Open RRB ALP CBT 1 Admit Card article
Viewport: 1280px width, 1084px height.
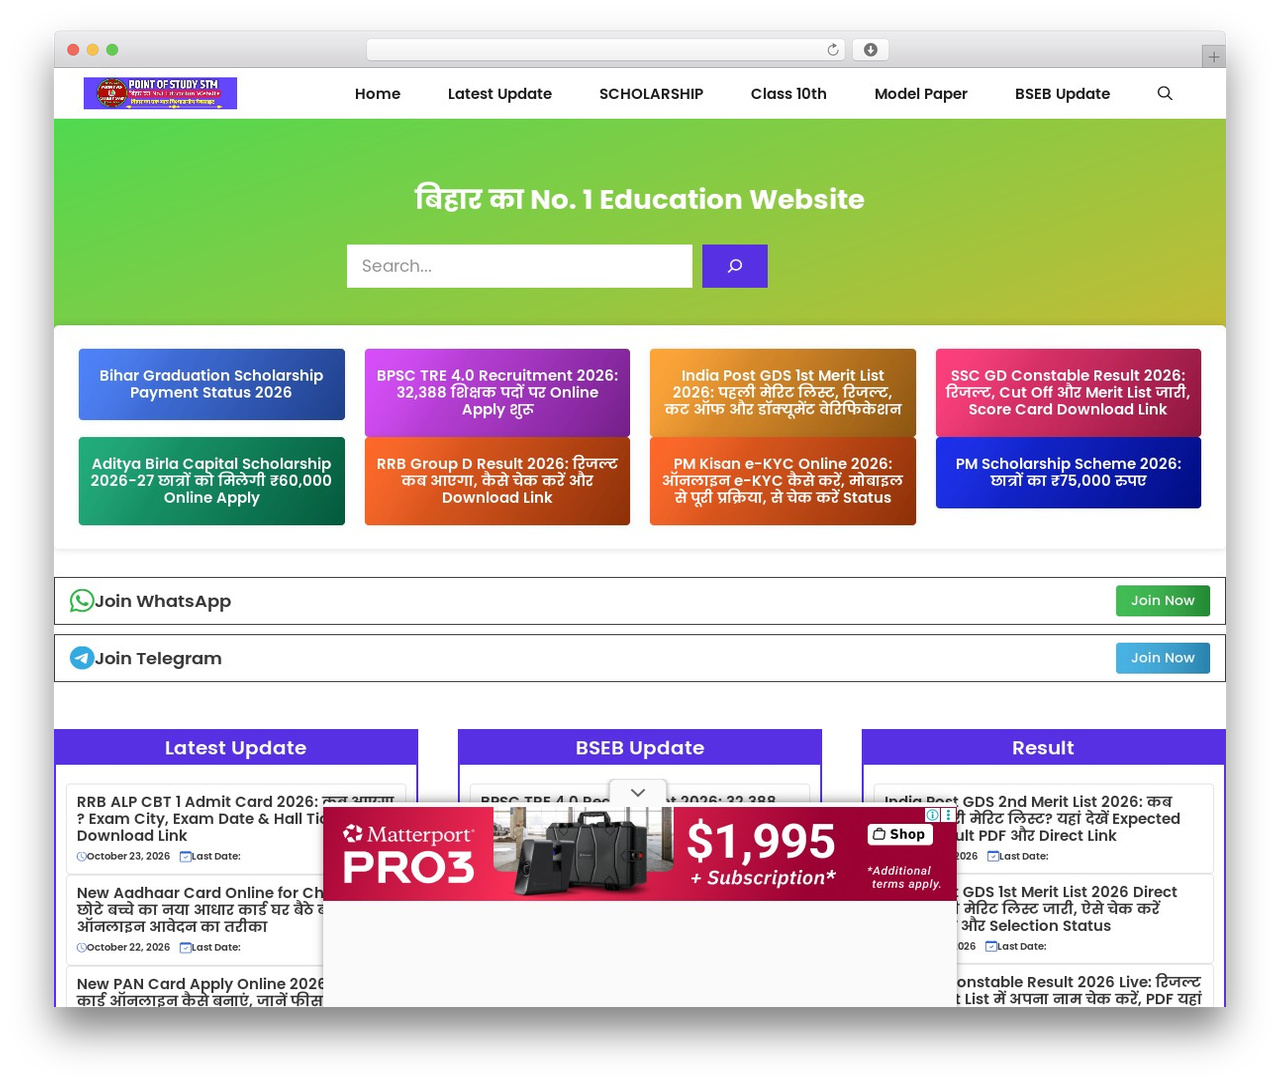pyautogui.click(x=200, y=818)
